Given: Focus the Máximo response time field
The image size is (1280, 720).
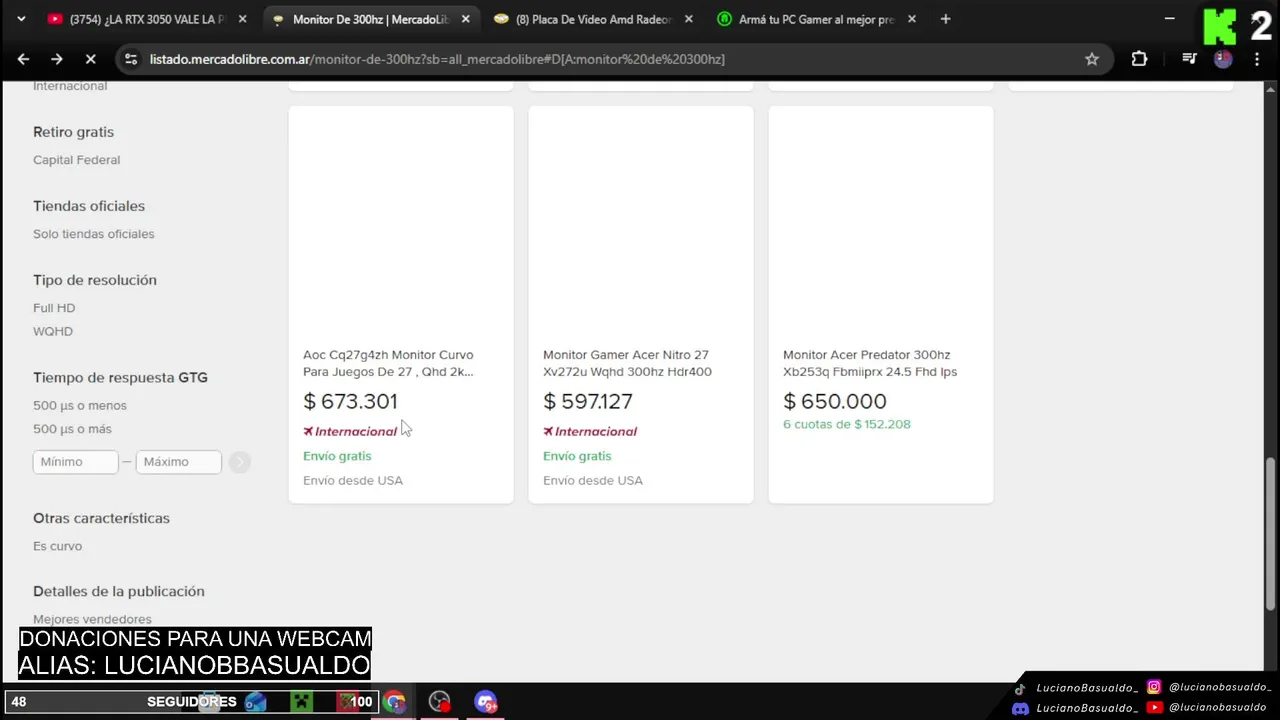Looking at the screenshot, I should (178, 462).
